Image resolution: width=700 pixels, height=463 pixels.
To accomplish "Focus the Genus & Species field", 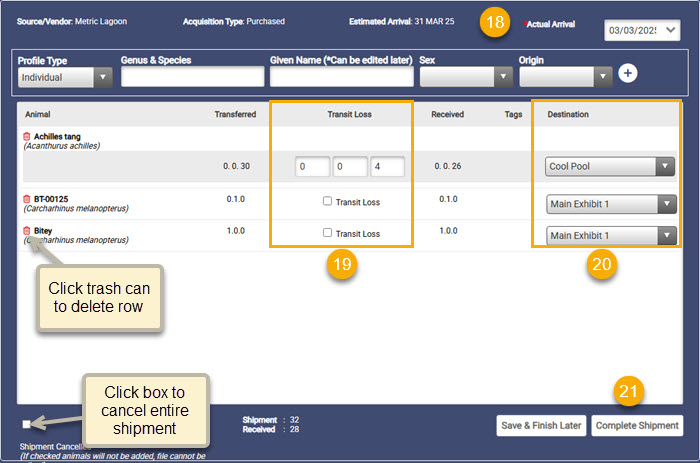I will pos(192,77).
